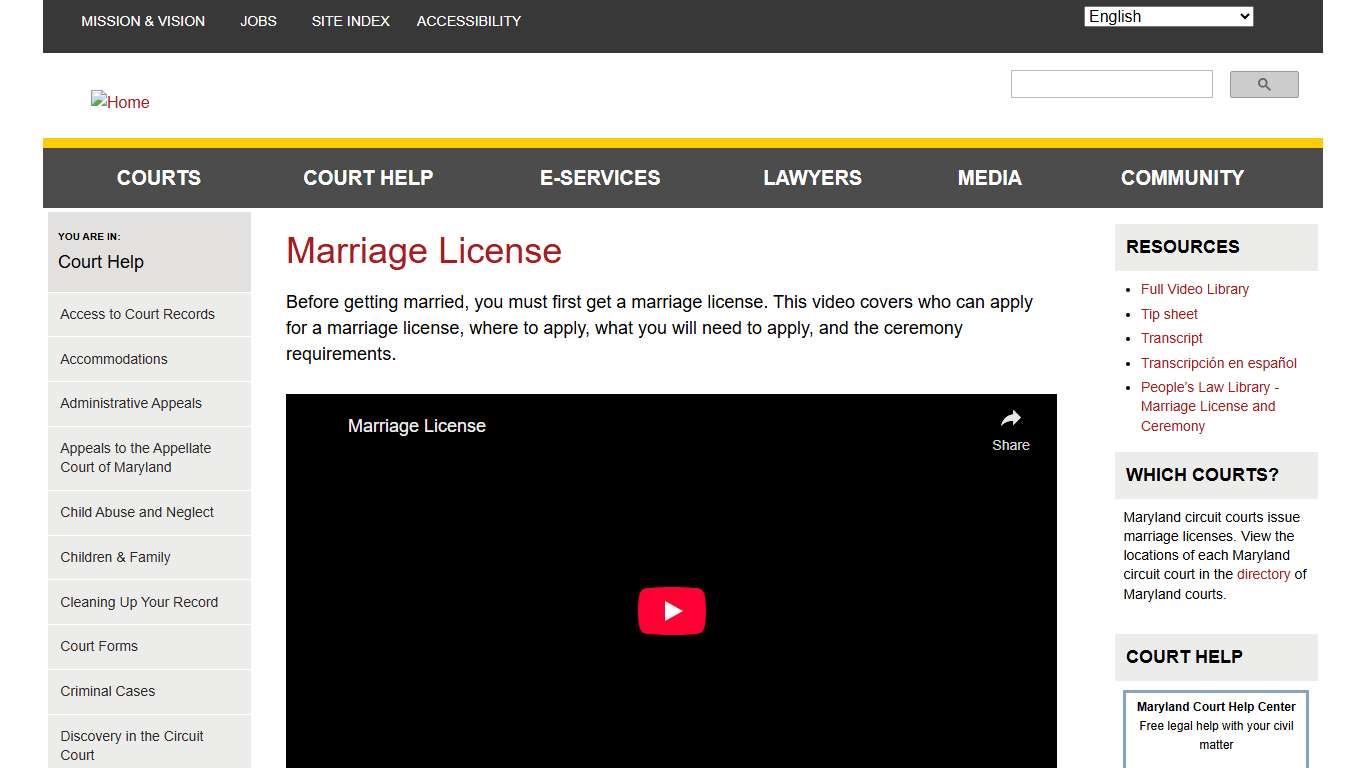Screen dimensions: 1366x768
Task: Open Access to Court Records
Action: point(137,313)
